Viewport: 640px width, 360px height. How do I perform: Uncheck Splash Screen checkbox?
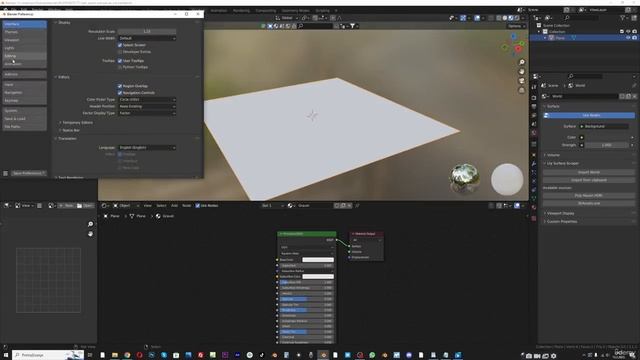click(x=120, y=45)
